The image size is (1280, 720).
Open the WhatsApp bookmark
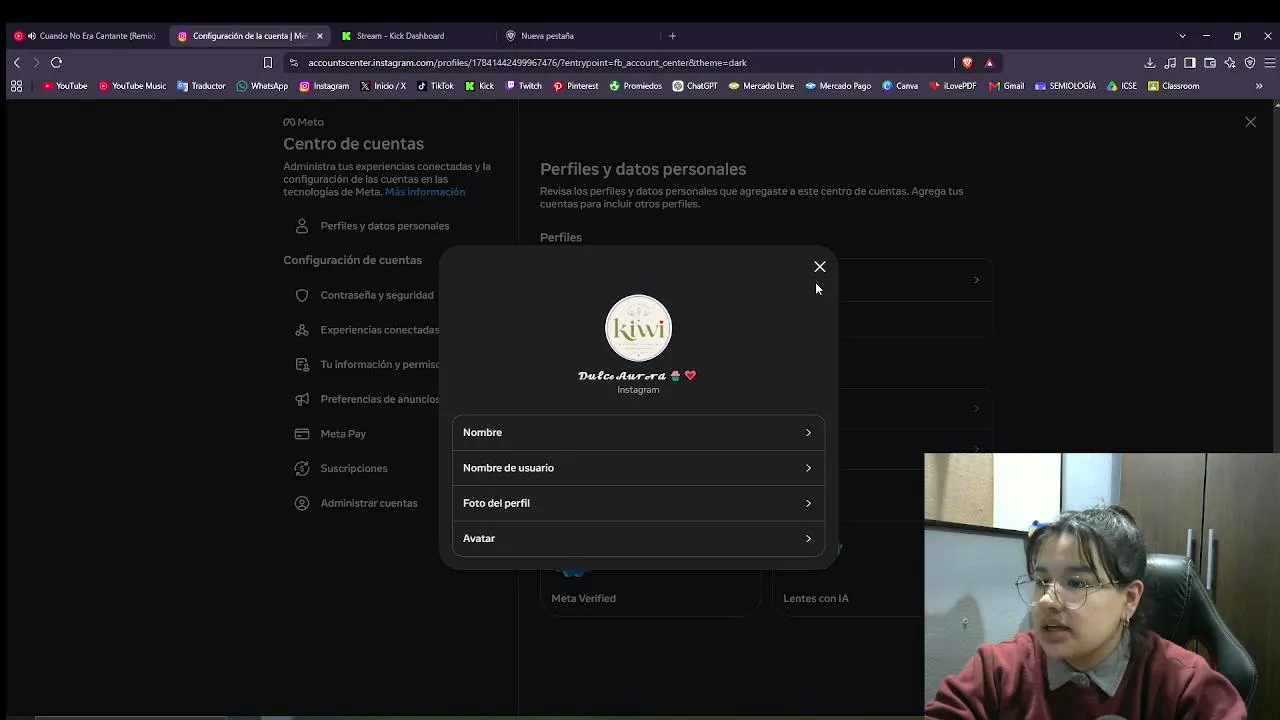[262, 86]
